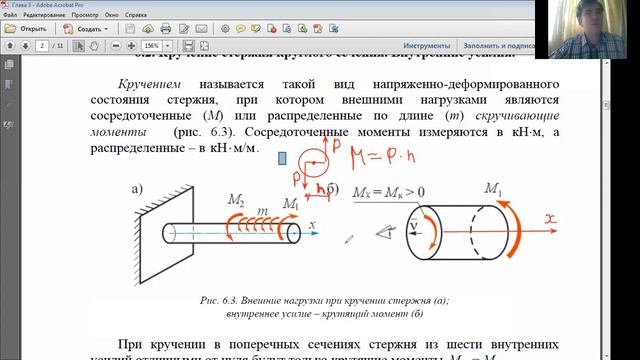Click the Открыть button label
Viewport: 640px width, 360px height.
tap(33, 29)
